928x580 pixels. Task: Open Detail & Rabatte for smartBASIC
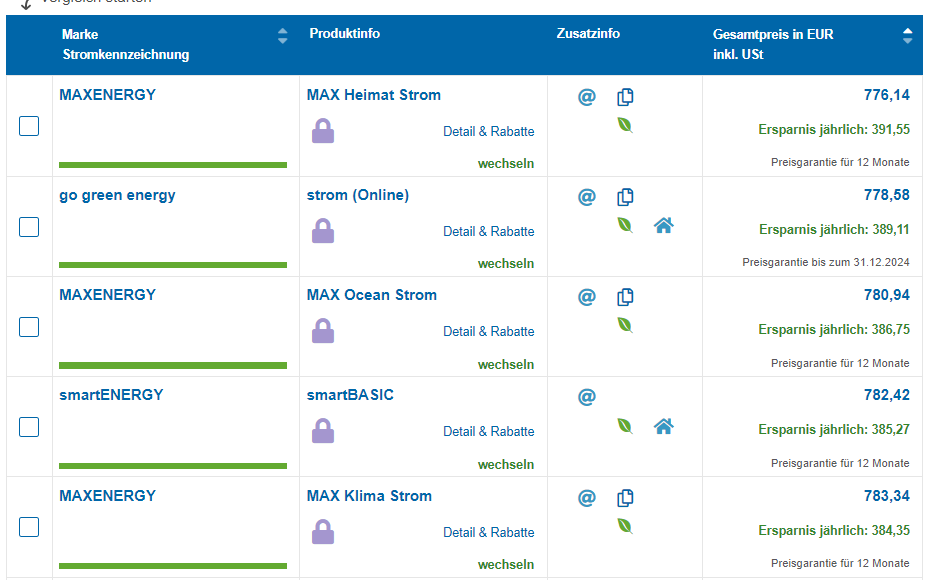[488, 431]
